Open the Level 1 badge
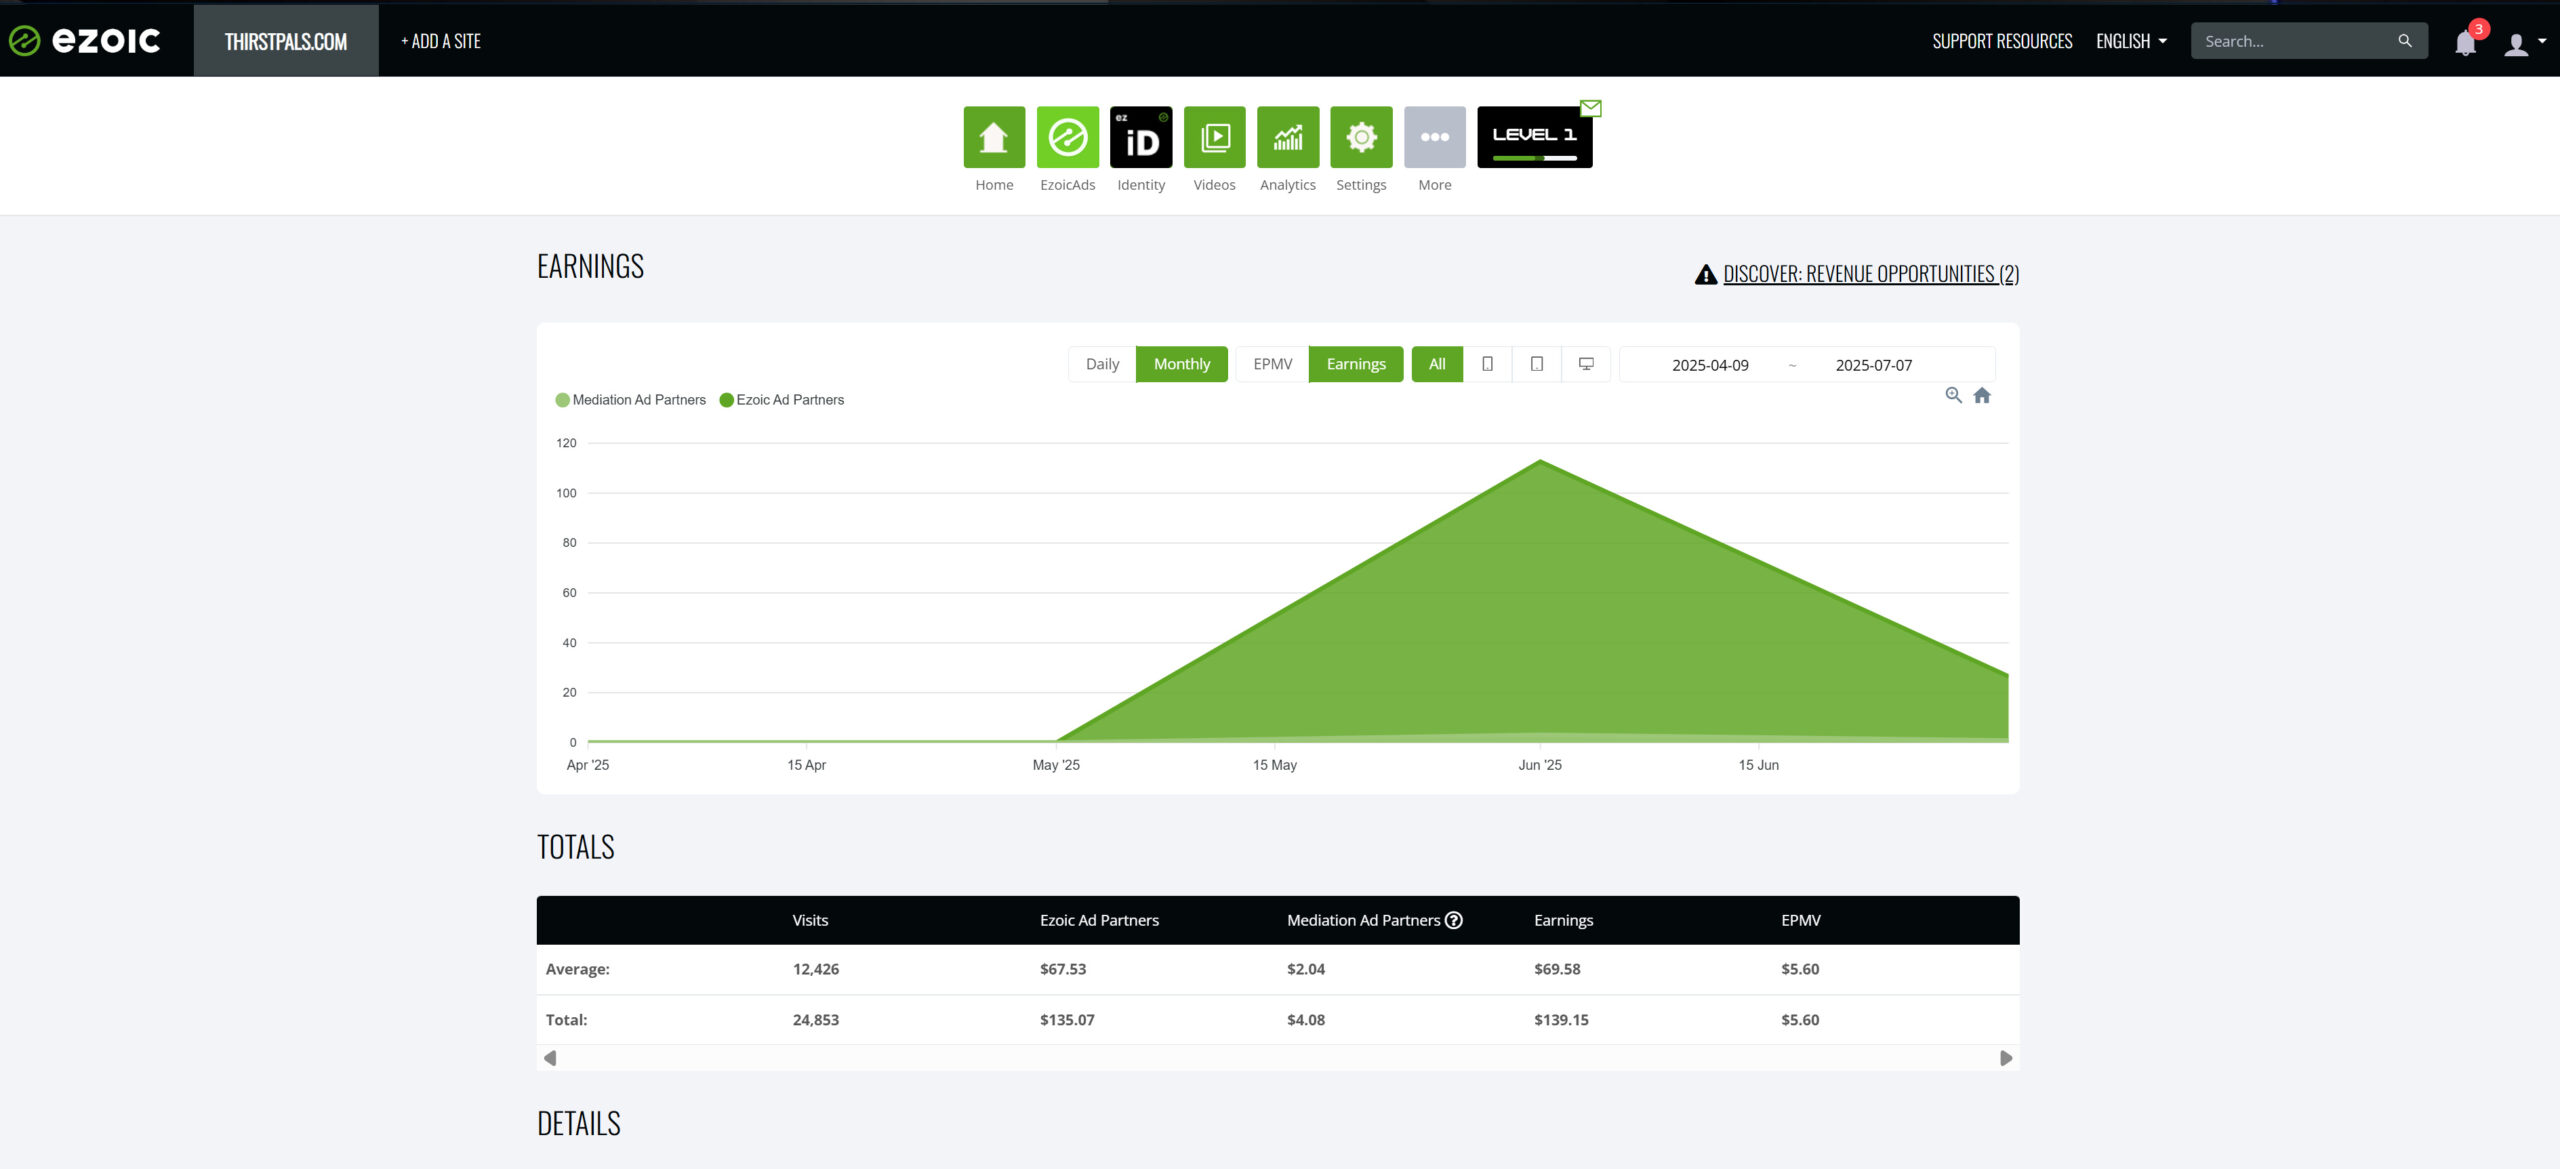The image size is (2560, 1169). point(1534,137)
